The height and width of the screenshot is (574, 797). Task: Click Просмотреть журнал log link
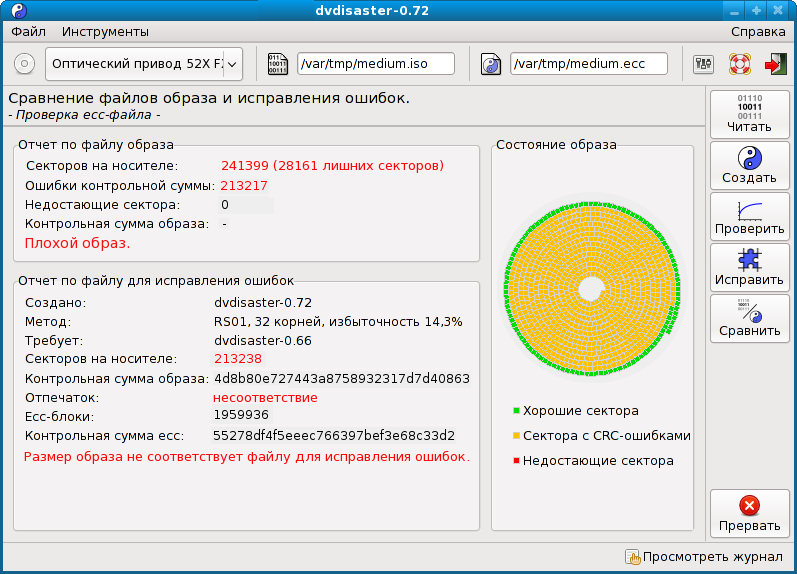[x=712, y=557]
